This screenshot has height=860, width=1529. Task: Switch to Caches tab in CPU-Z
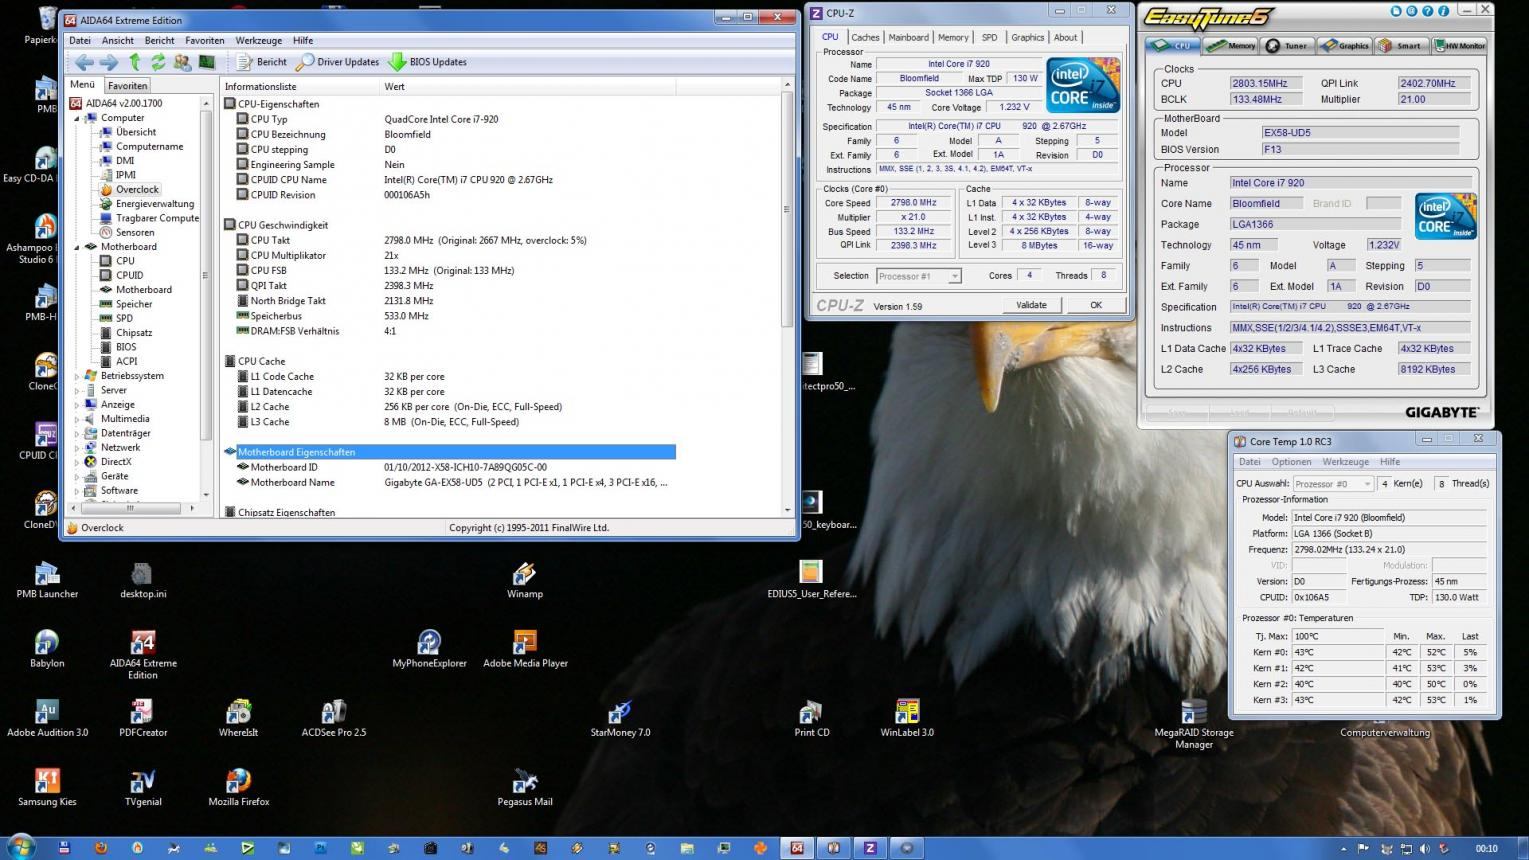coord(865,37)
